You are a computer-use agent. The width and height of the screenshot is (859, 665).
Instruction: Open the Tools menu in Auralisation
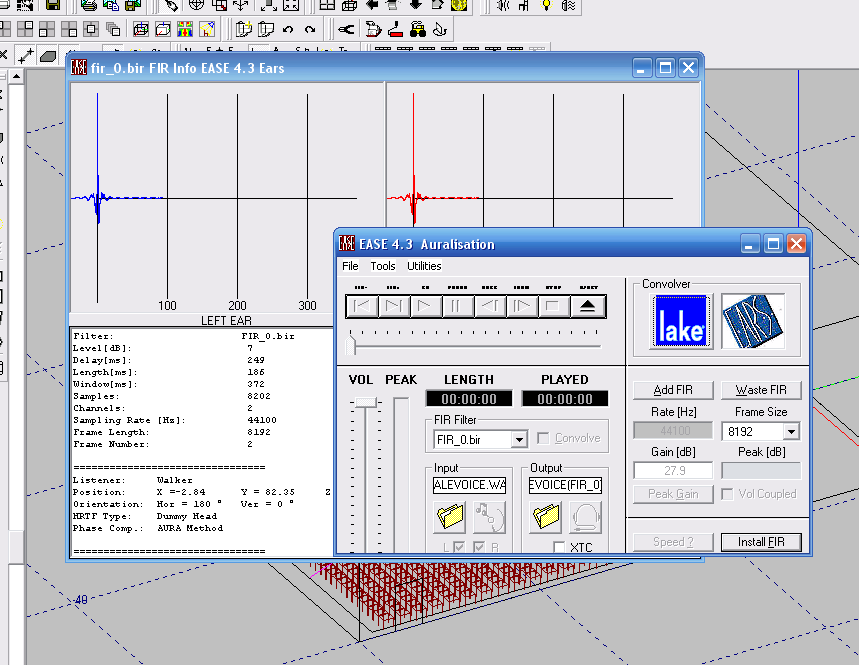point(382,266)
